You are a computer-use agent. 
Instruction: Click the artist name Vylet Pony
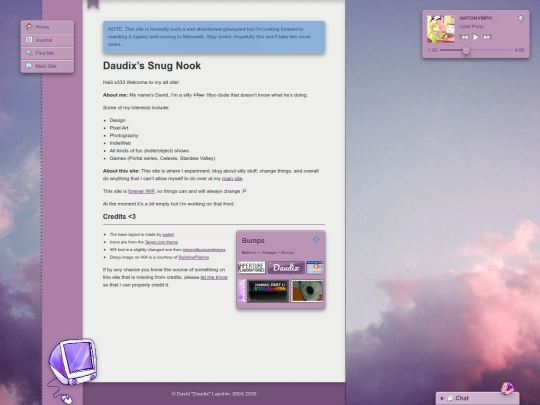coord(471,27)
